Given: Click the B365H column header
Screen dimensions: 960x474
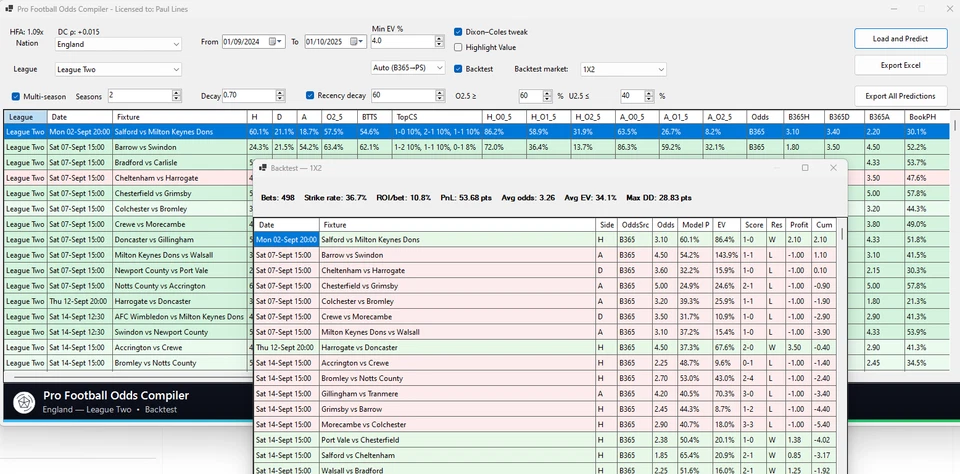Looking at the screenshot, I should coord(803,116).
